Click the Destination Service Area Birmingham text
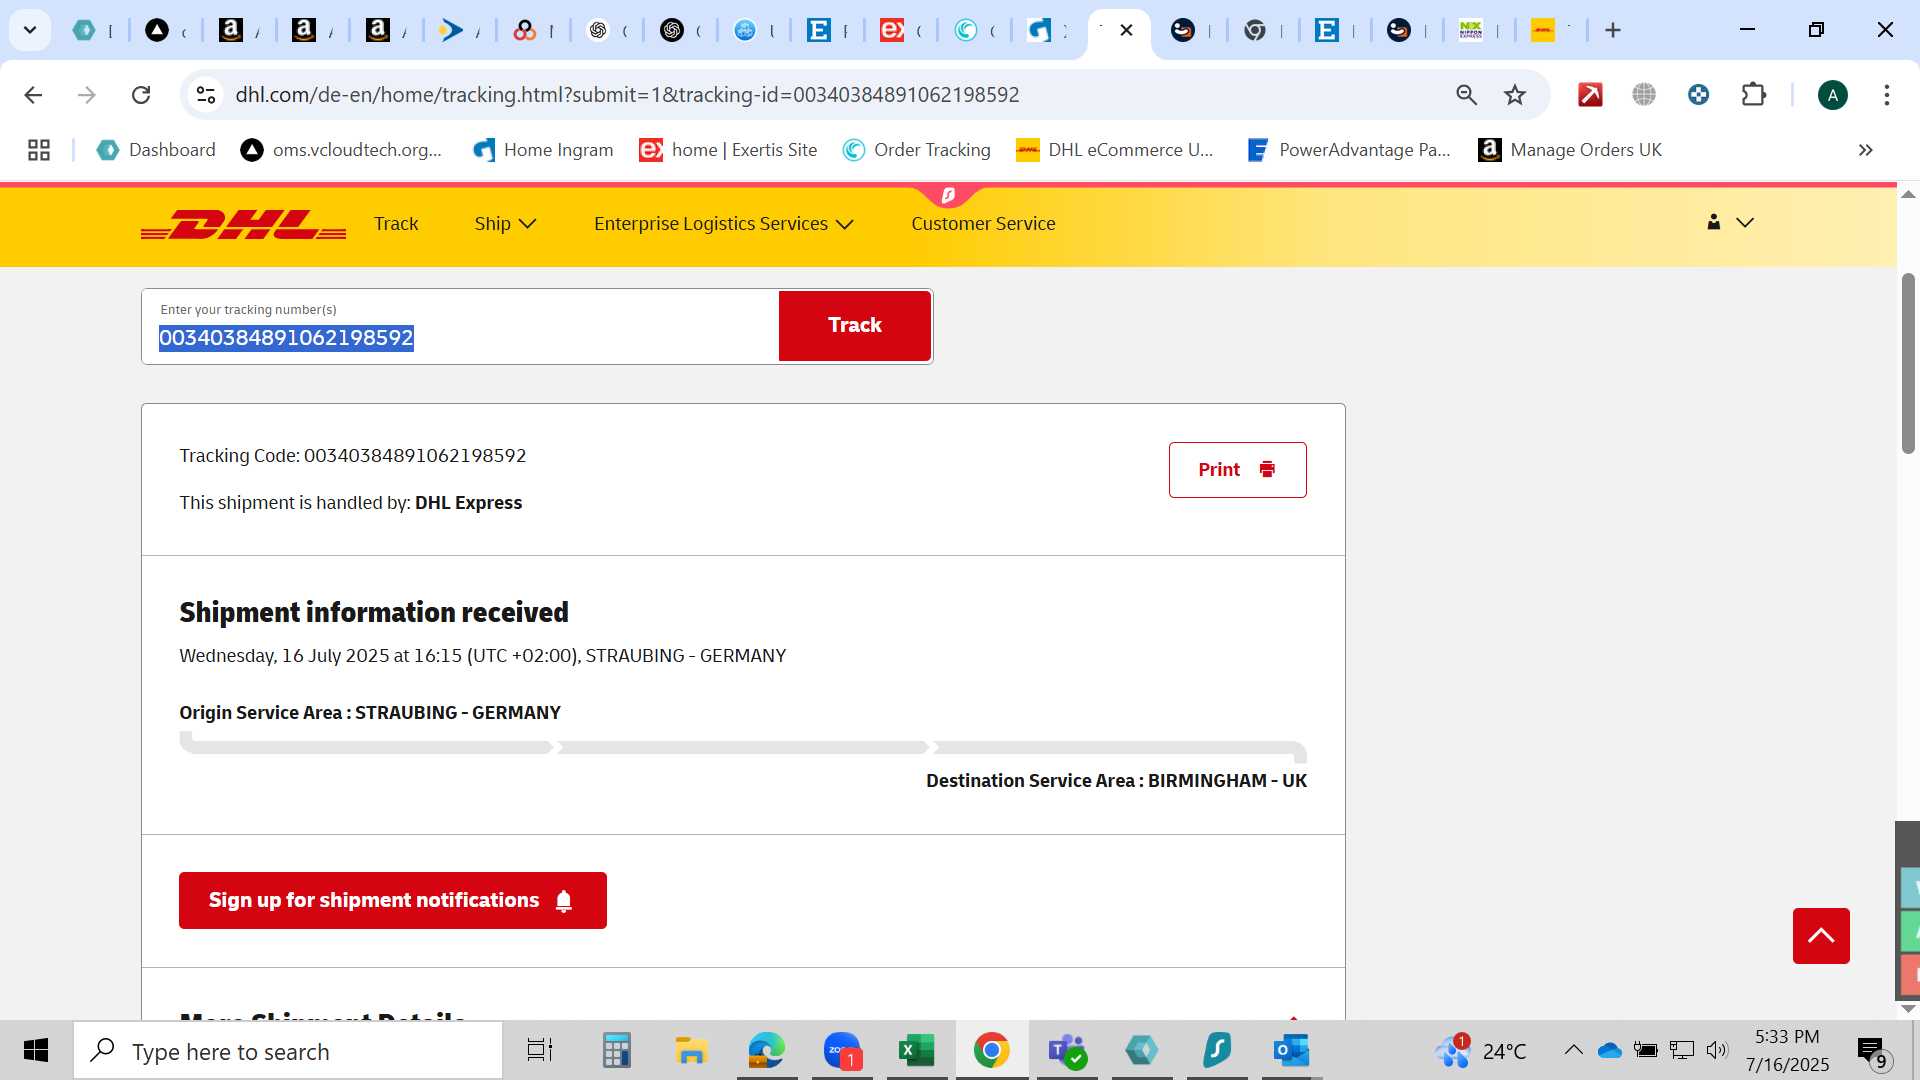This screenshot has height=1080, width=1920. point(1116,781)
